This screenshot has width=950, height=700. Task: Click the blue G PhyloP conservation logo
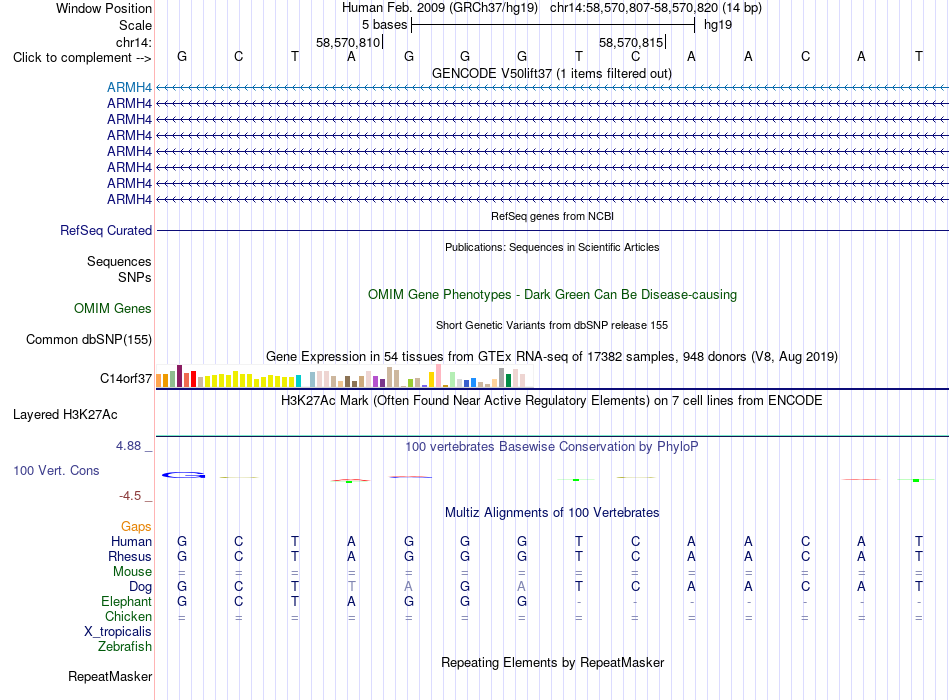[x=184, y=475]
